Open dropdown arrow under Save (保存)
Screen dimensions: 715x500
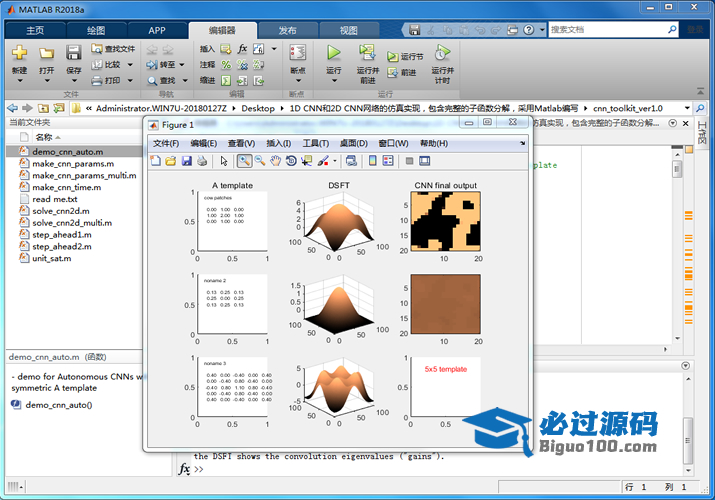pyautogui.click(x=74, y=81)
